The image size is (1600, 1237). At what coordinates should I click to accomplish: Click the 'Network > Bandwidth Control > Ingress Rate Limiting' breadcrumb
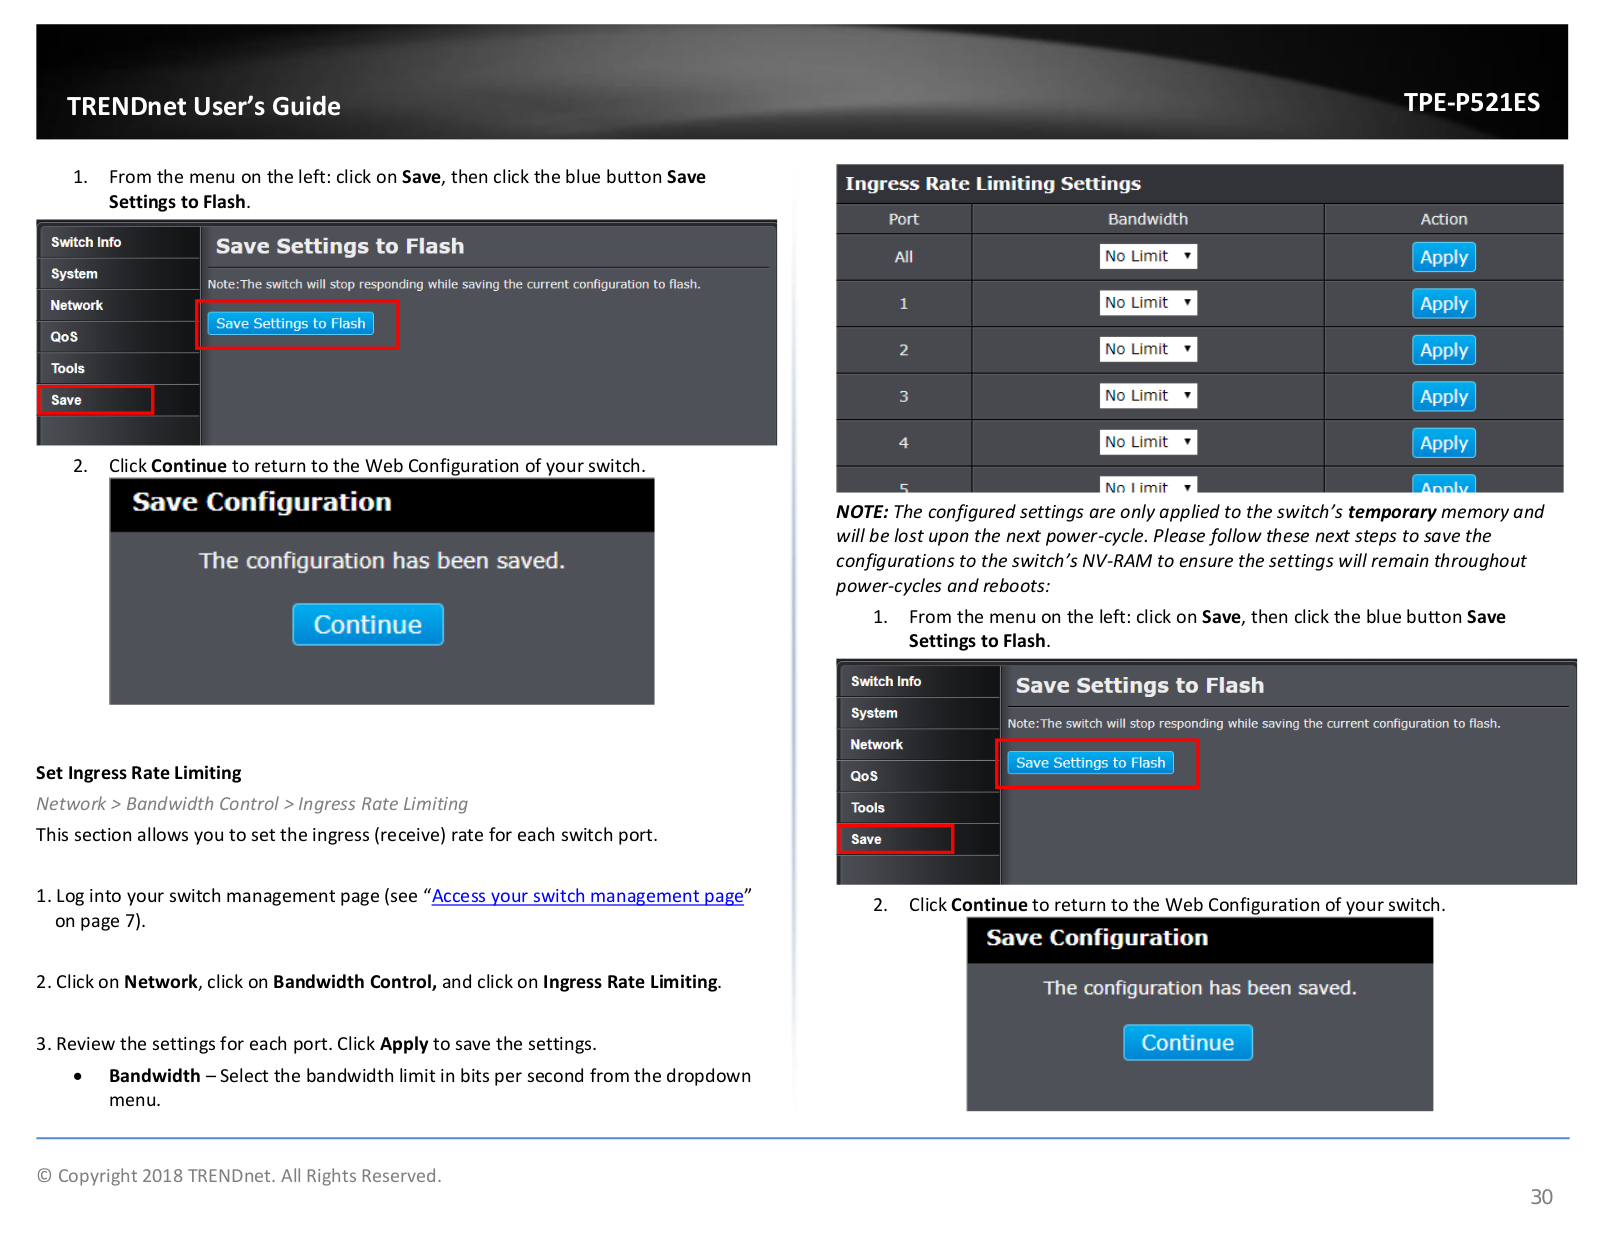pos(252,804)
